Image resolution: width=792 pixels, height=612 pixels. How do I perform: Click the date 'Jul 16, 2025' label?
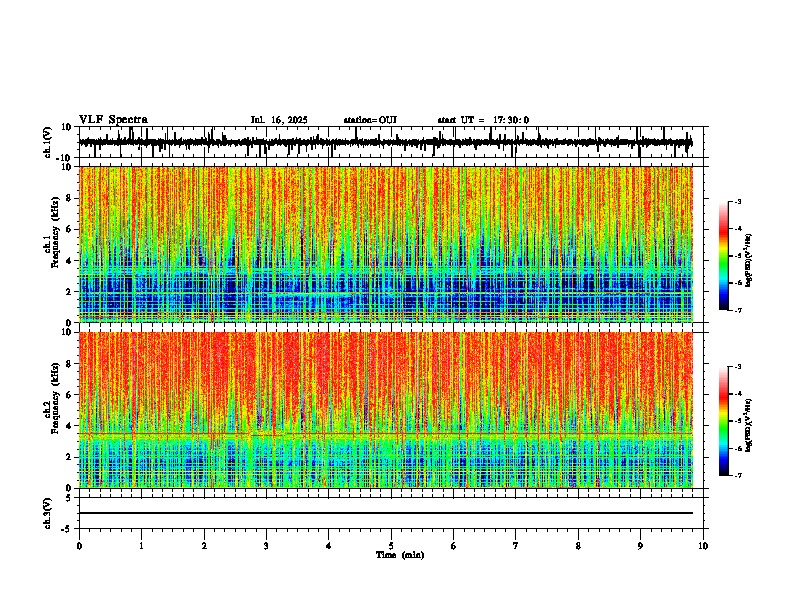[279, 120]
